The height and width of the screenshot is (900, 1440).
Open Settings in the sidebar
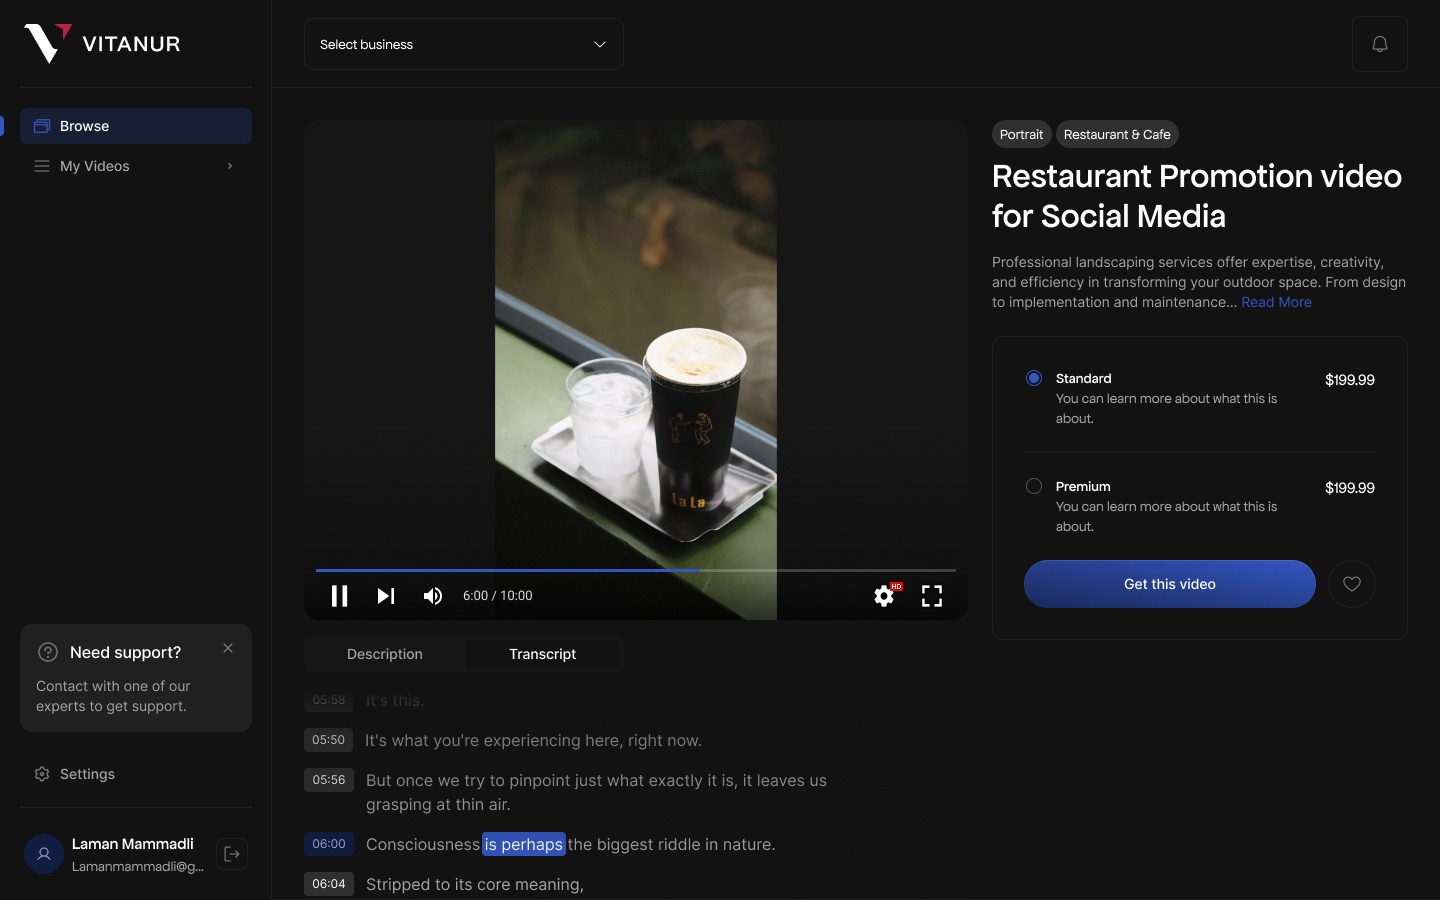coord(136,774)
